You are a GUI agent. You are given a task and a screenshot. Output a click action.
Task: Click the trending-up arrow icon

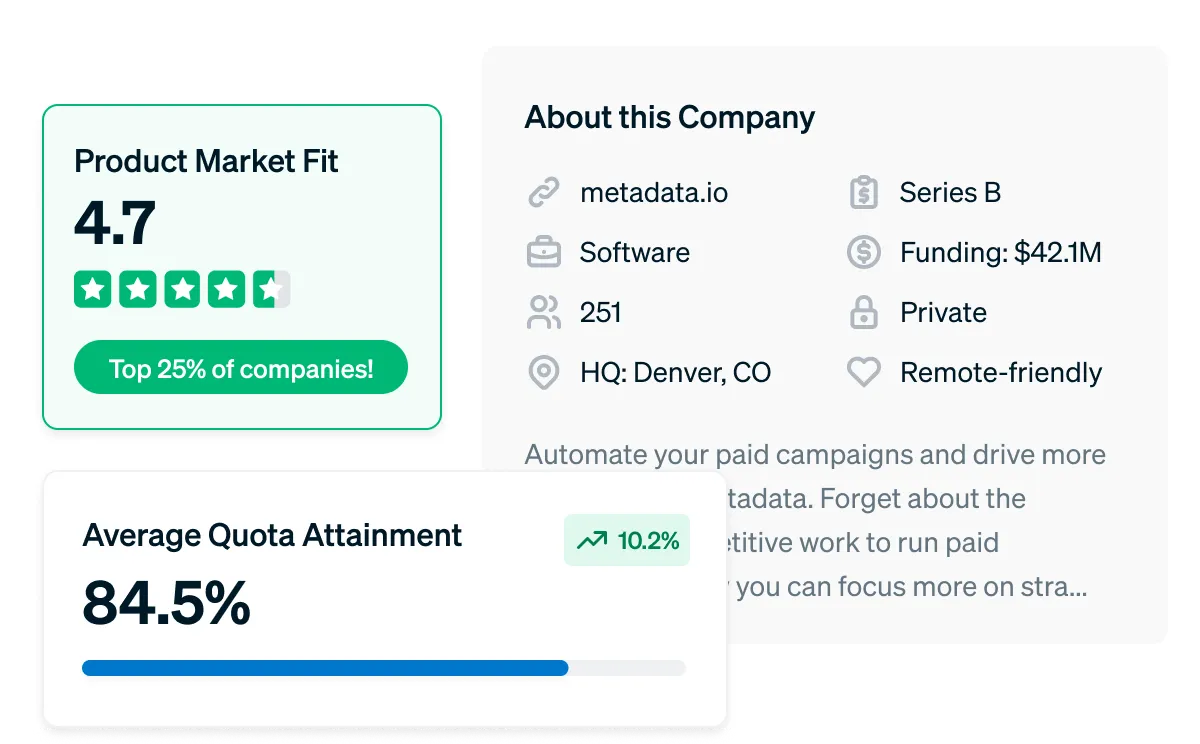click(x=591, y=541)
